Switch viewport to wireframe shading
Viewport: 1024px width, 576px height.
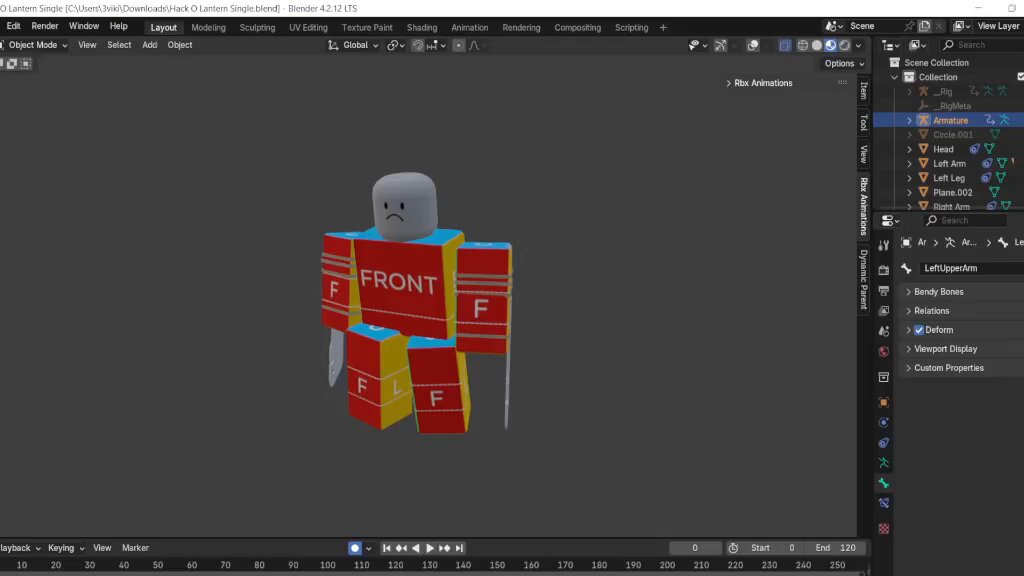click(803, 45)
